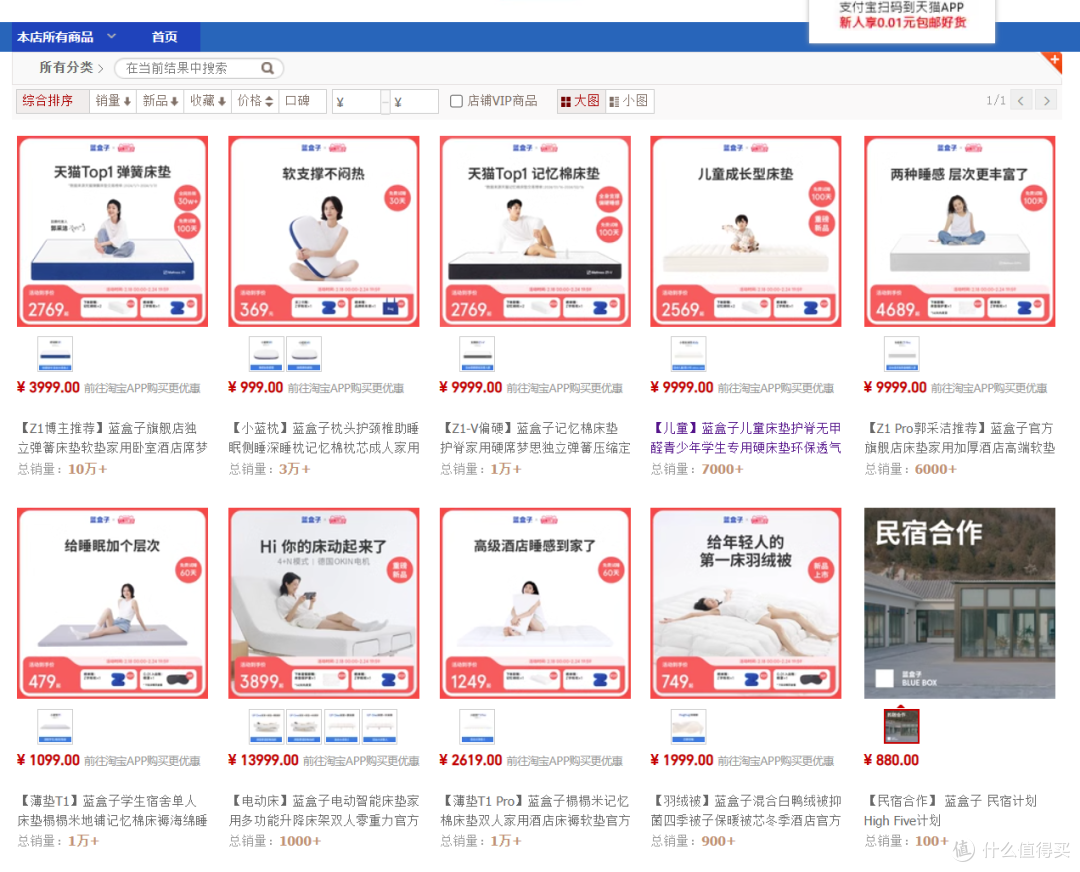Screen dimensions: 1080x872
Task: Open 【儿童】蓝盒子儿童床垫 title link
Action: [746, 438]
